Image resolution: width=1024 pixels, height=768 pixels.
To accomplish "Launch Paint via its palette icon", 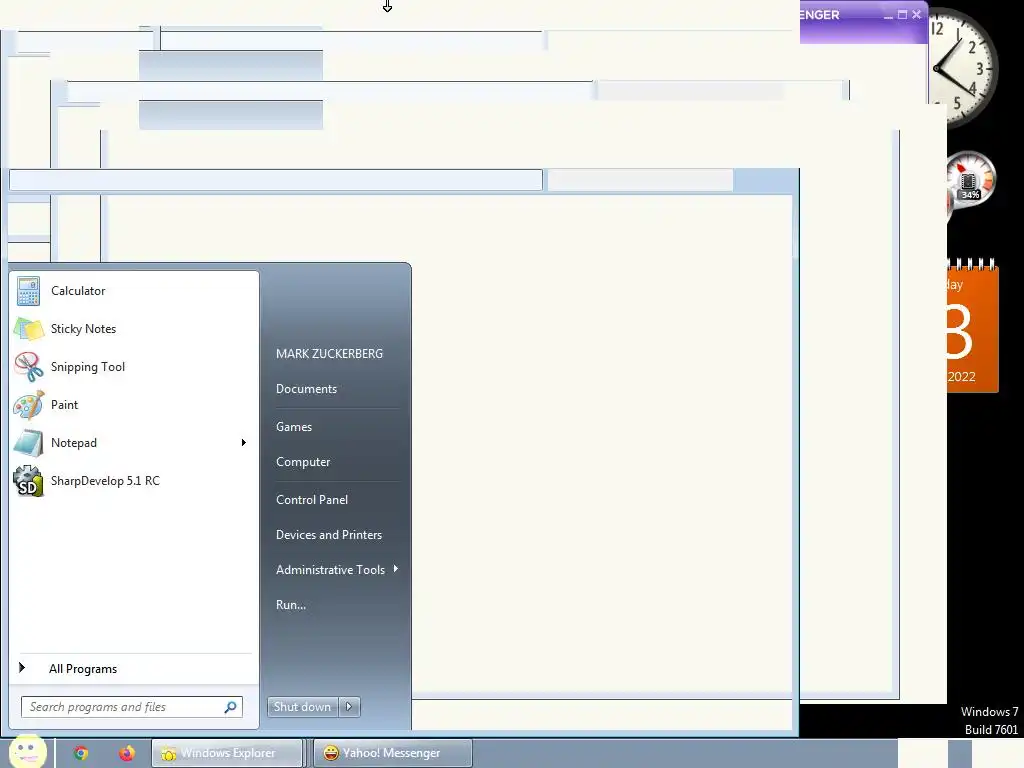I will [x=29, y=405].
